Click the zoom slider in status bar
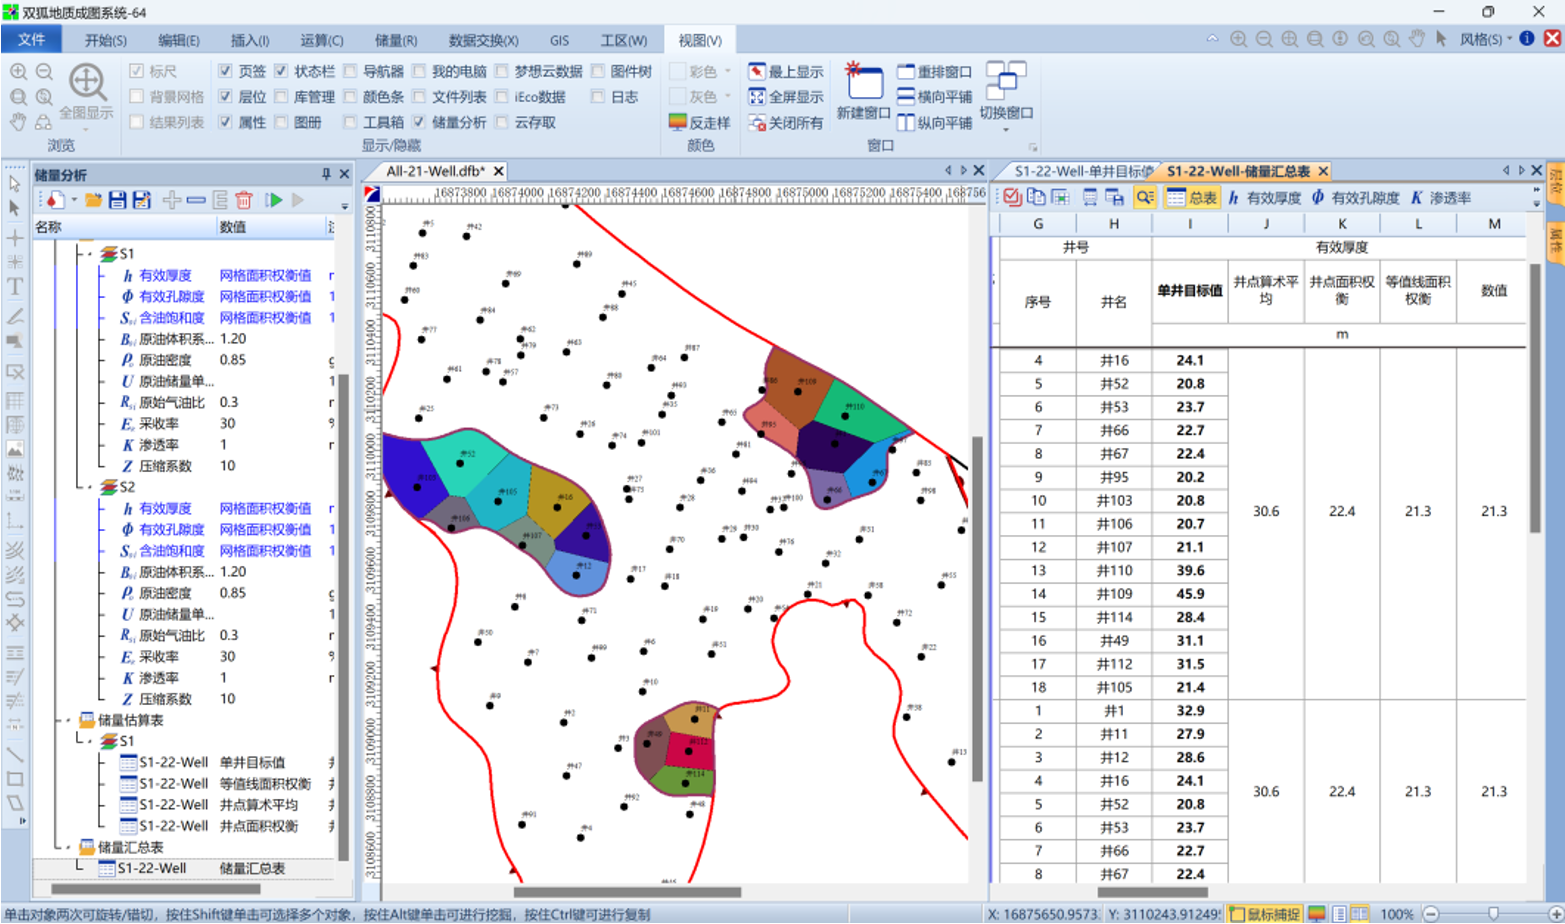1565x924 pixels. coord(1492,914)
